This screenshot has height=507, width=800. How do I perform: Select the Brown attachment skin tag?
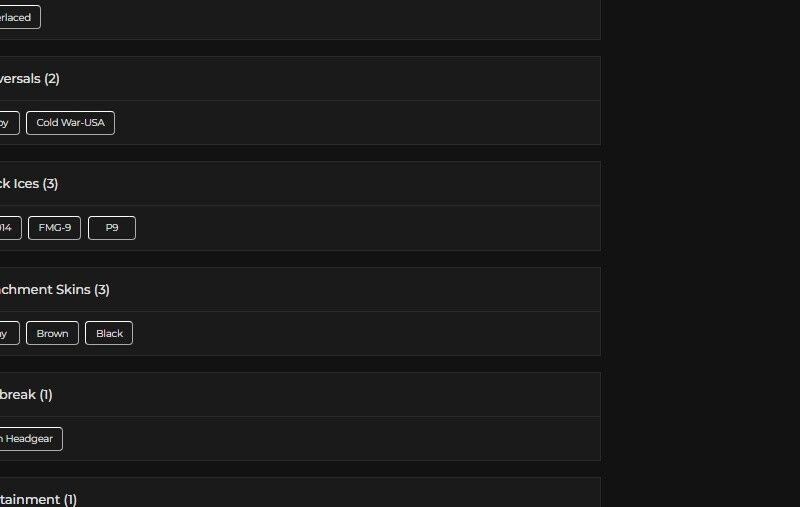[52, 333]
